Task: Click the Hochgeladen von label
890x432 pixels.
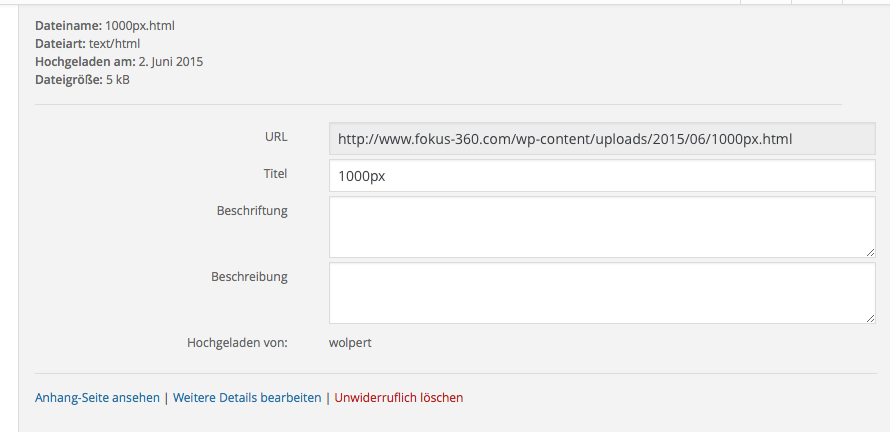Action: (x=237, y=343)
